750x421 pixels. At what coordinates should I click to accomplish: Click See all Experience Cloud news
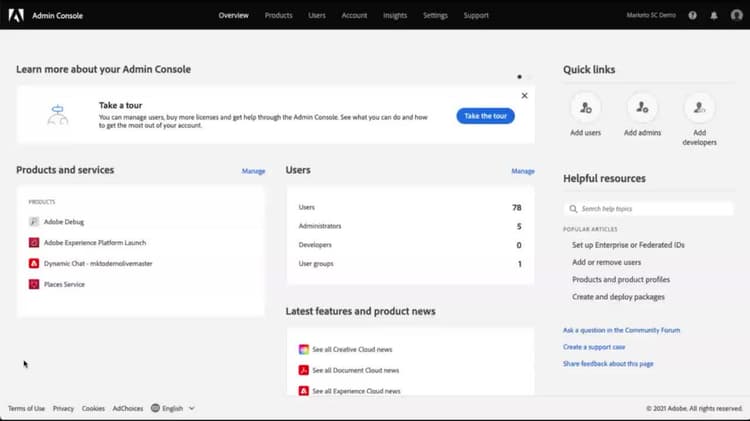(356, 391)
